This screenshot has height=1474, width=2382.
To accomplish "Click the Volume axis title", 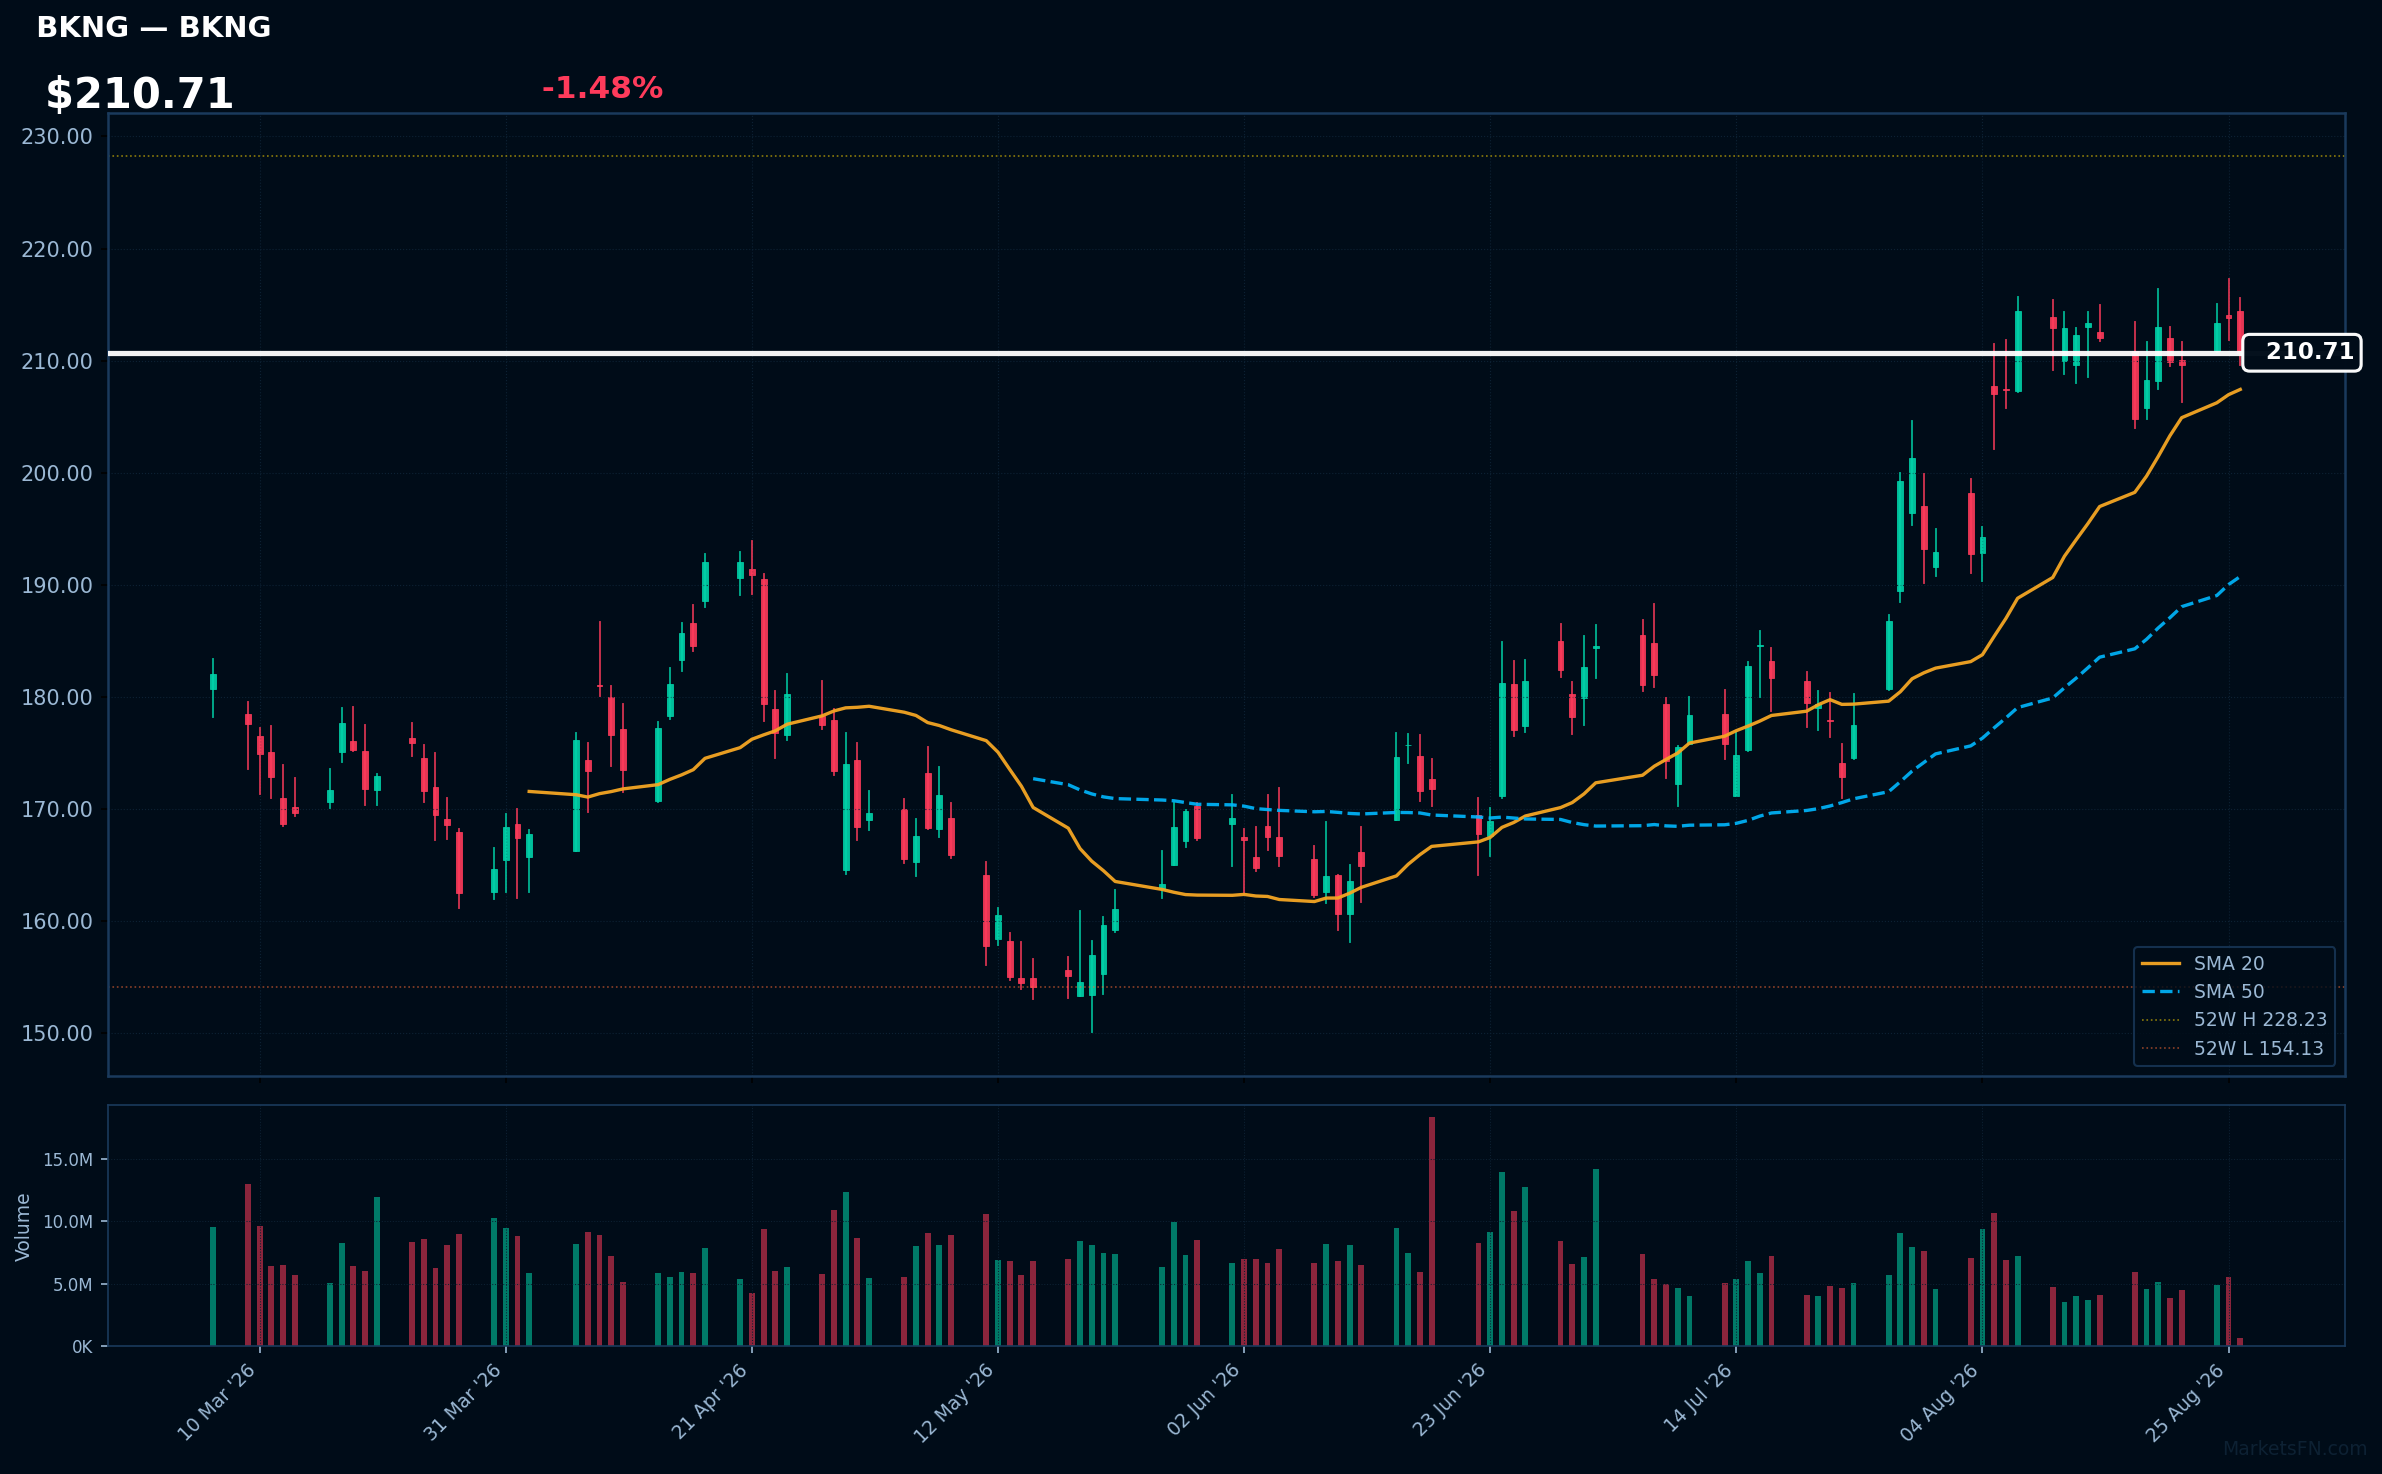I will [x=23, y=1227].
